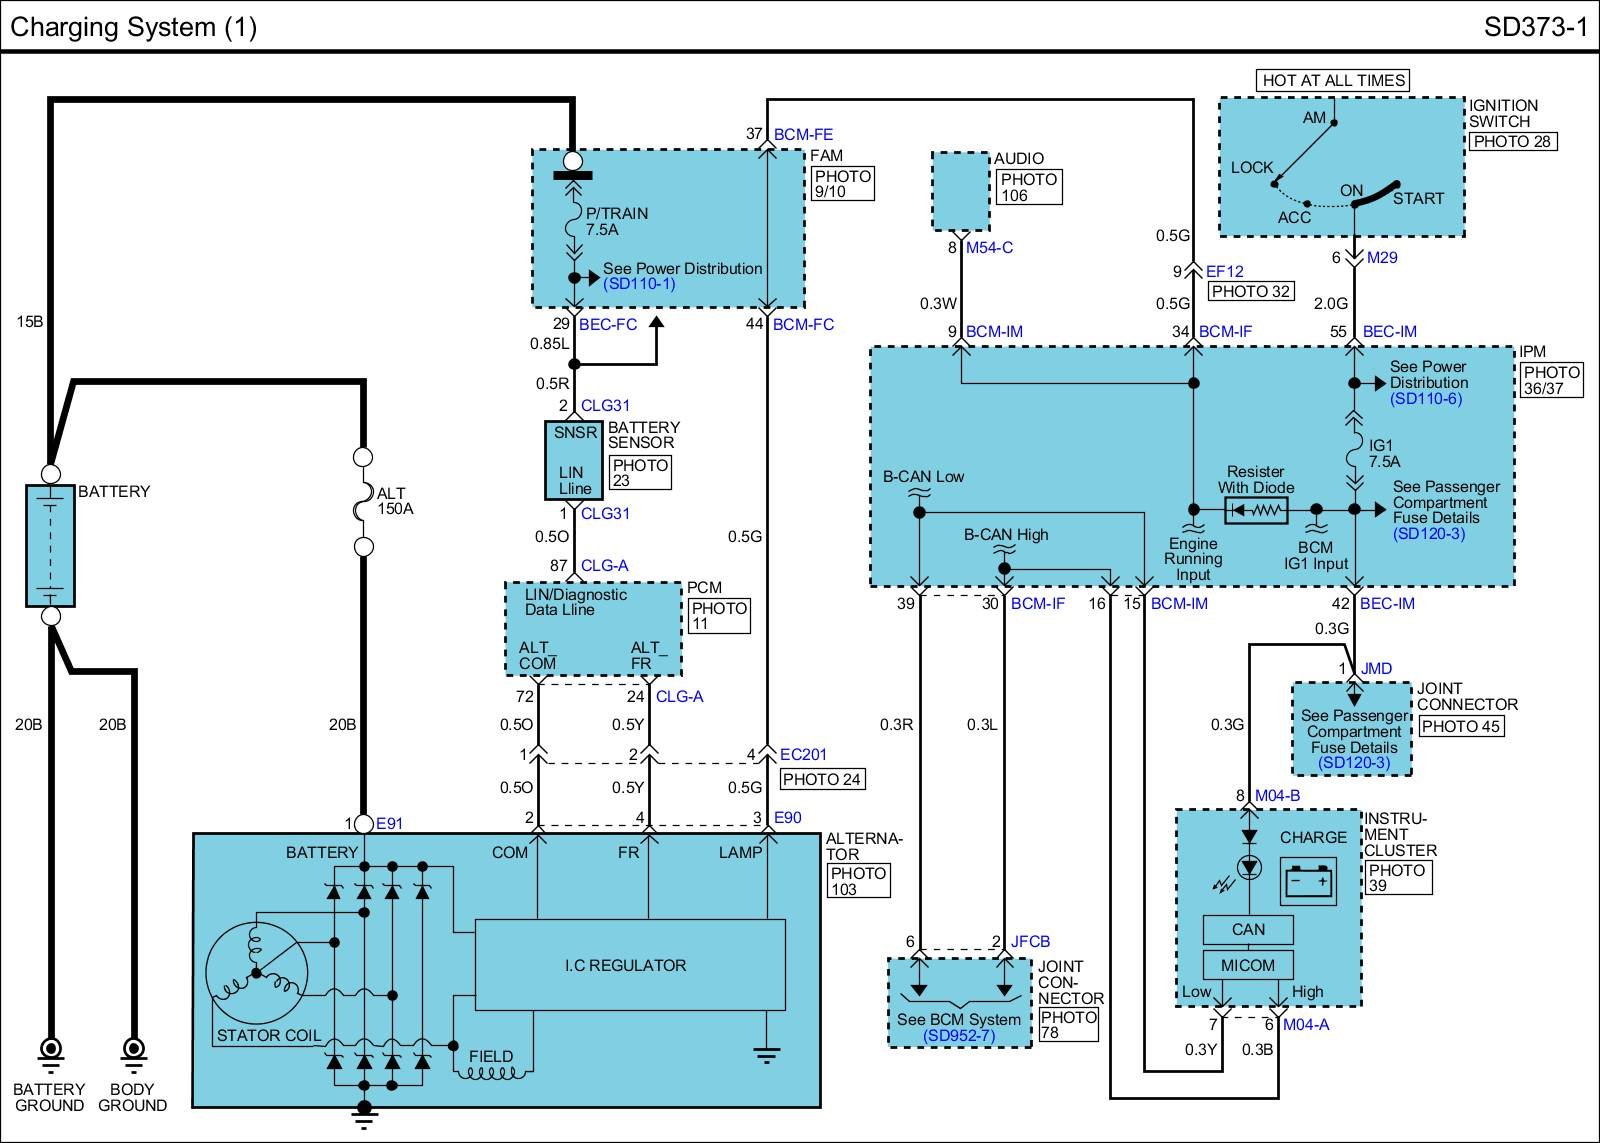Click the Resister With Diode symbol
This screenshot has width=1600, height=1143.
(x=1256, y=511)
